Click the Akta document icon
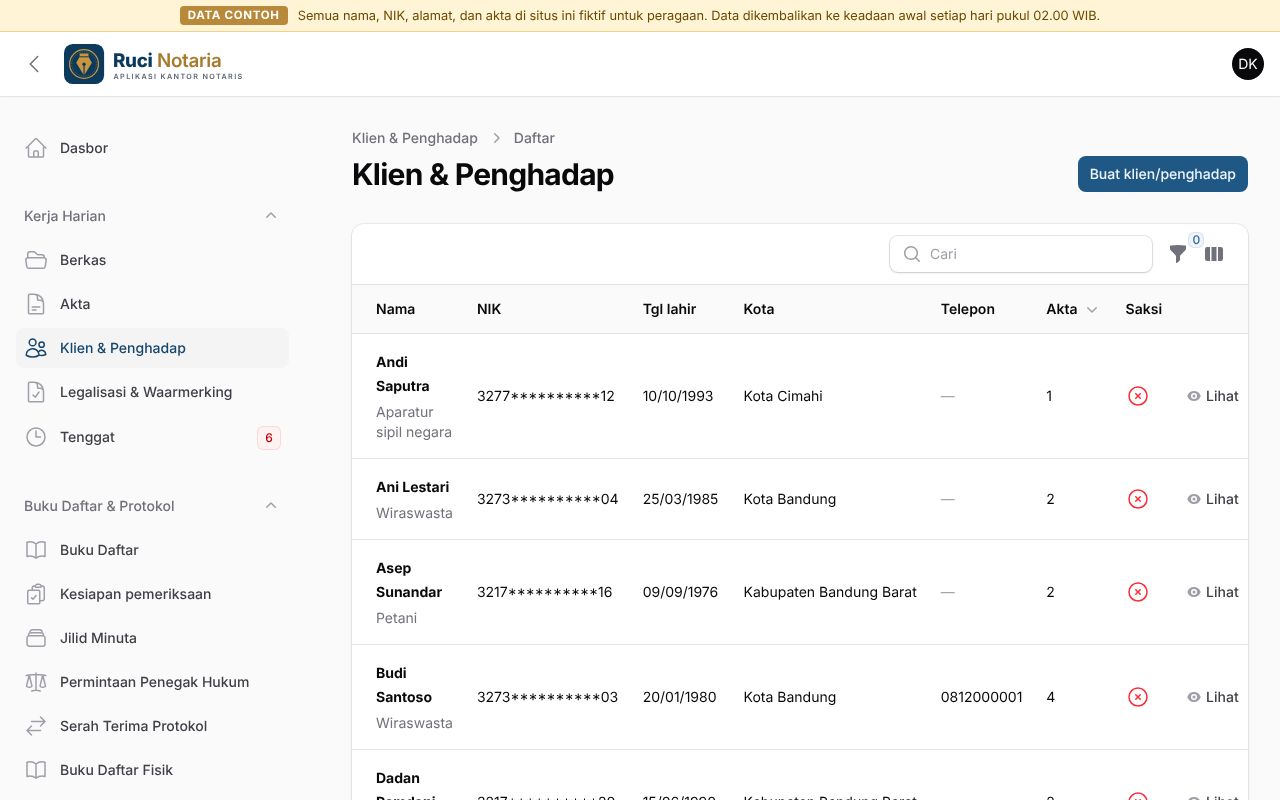 (x=36, y=304)
